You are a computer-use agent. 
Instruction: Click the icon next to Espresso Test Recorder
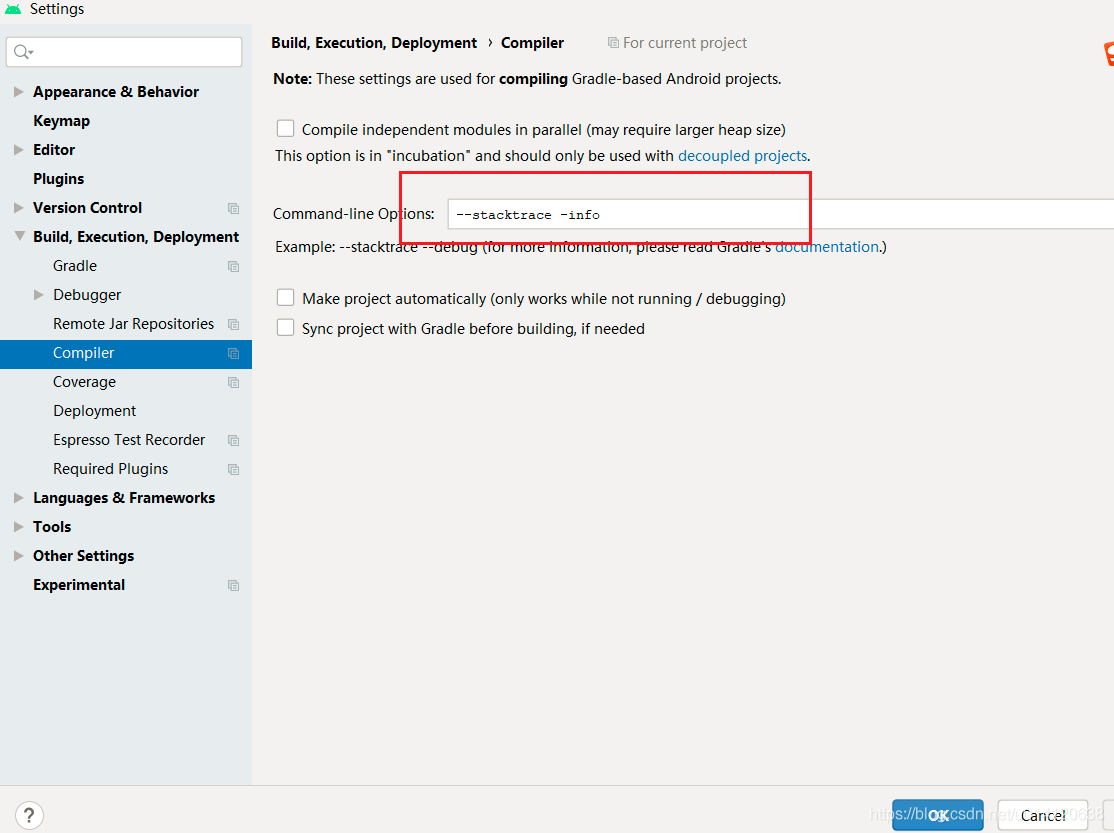coord(233,441)
